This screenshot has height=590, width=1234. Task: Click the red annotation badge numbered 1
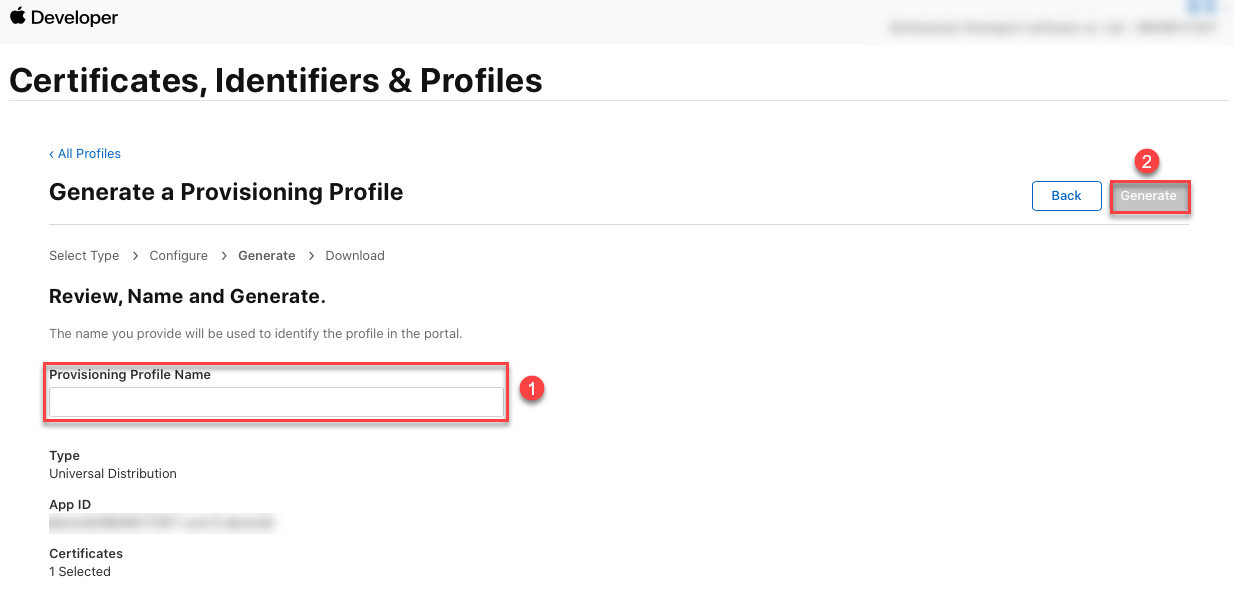[533, 389]
